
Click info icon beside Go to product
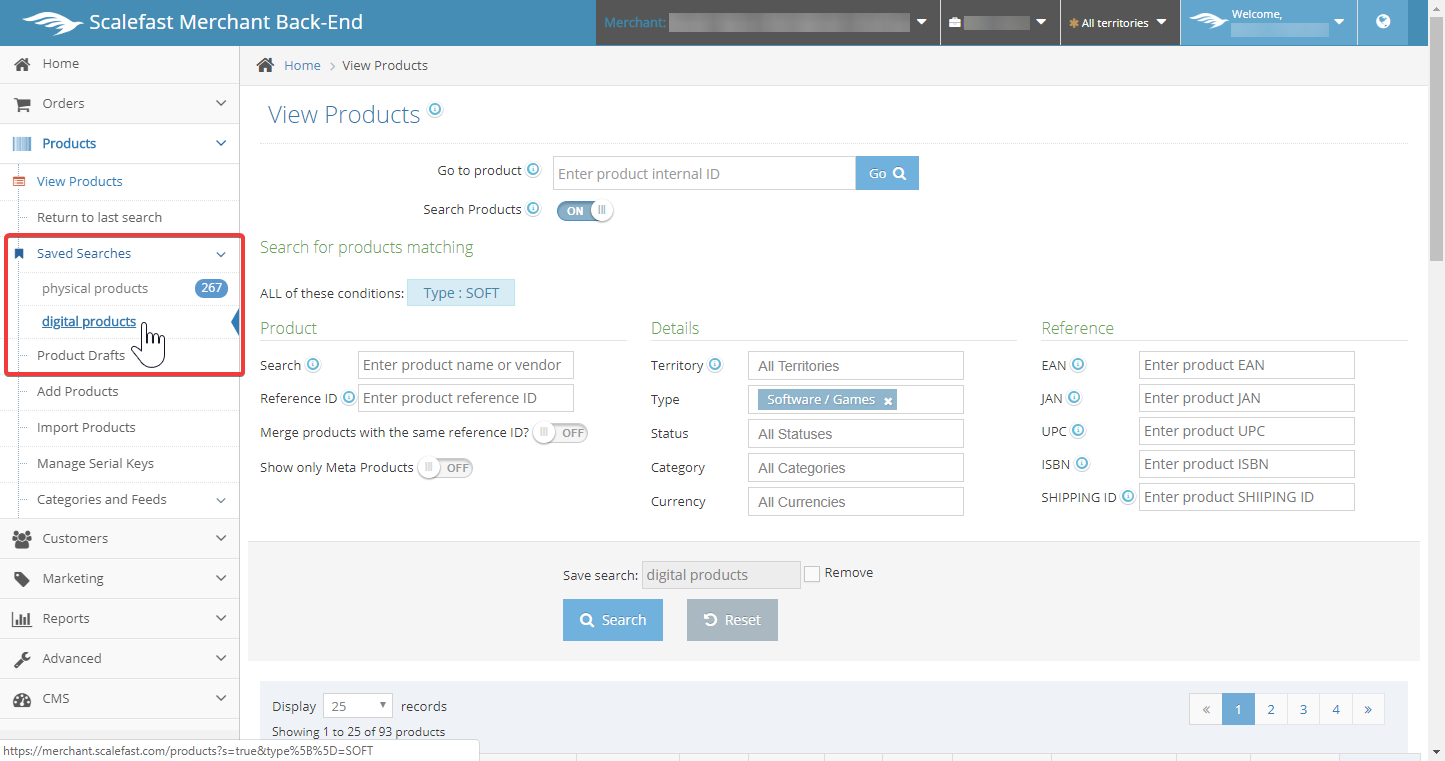click(x=533, y=170)
